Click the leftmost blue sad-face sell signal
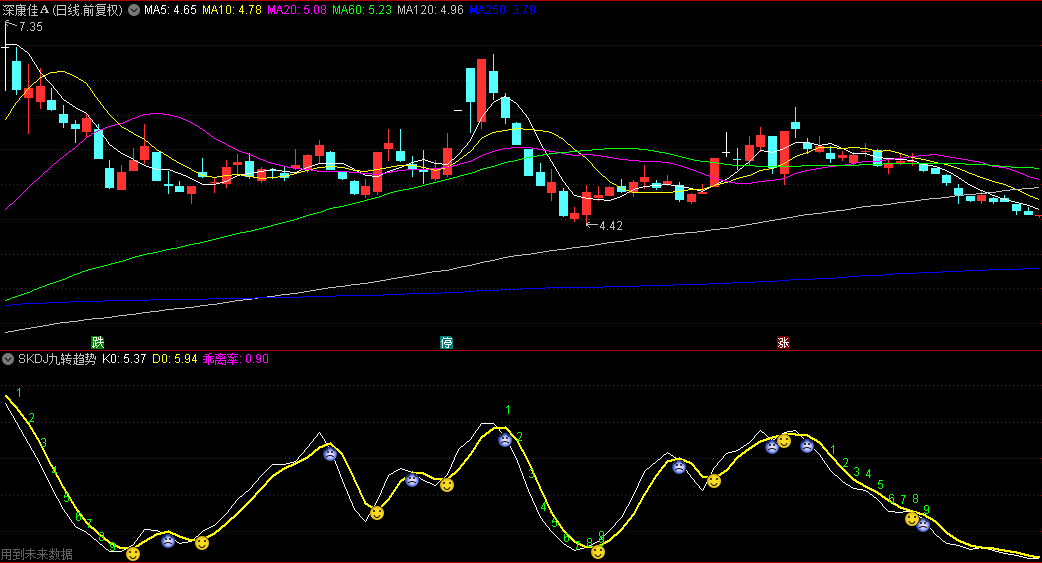This screenshot has height=563, width=1042. pos(168,540)
